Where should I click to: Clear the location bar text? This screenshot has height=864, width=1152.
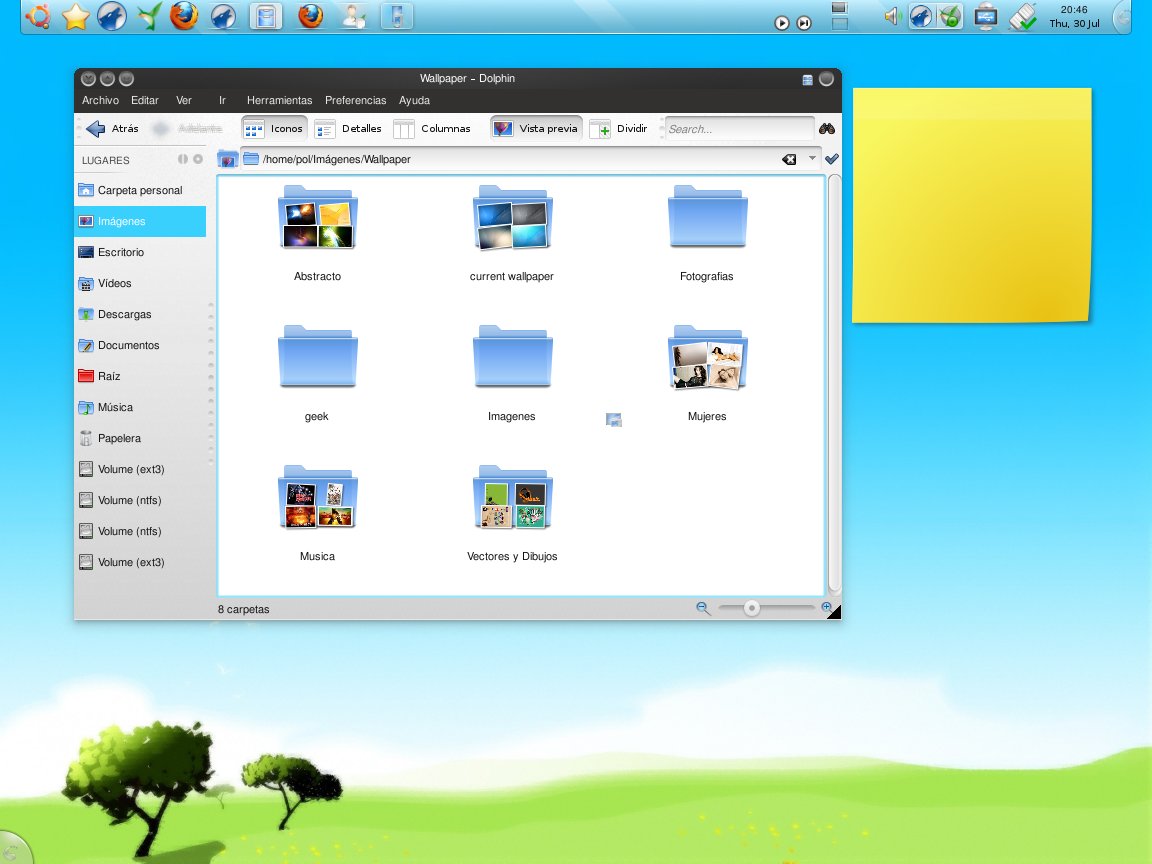(x=789, y=159)
